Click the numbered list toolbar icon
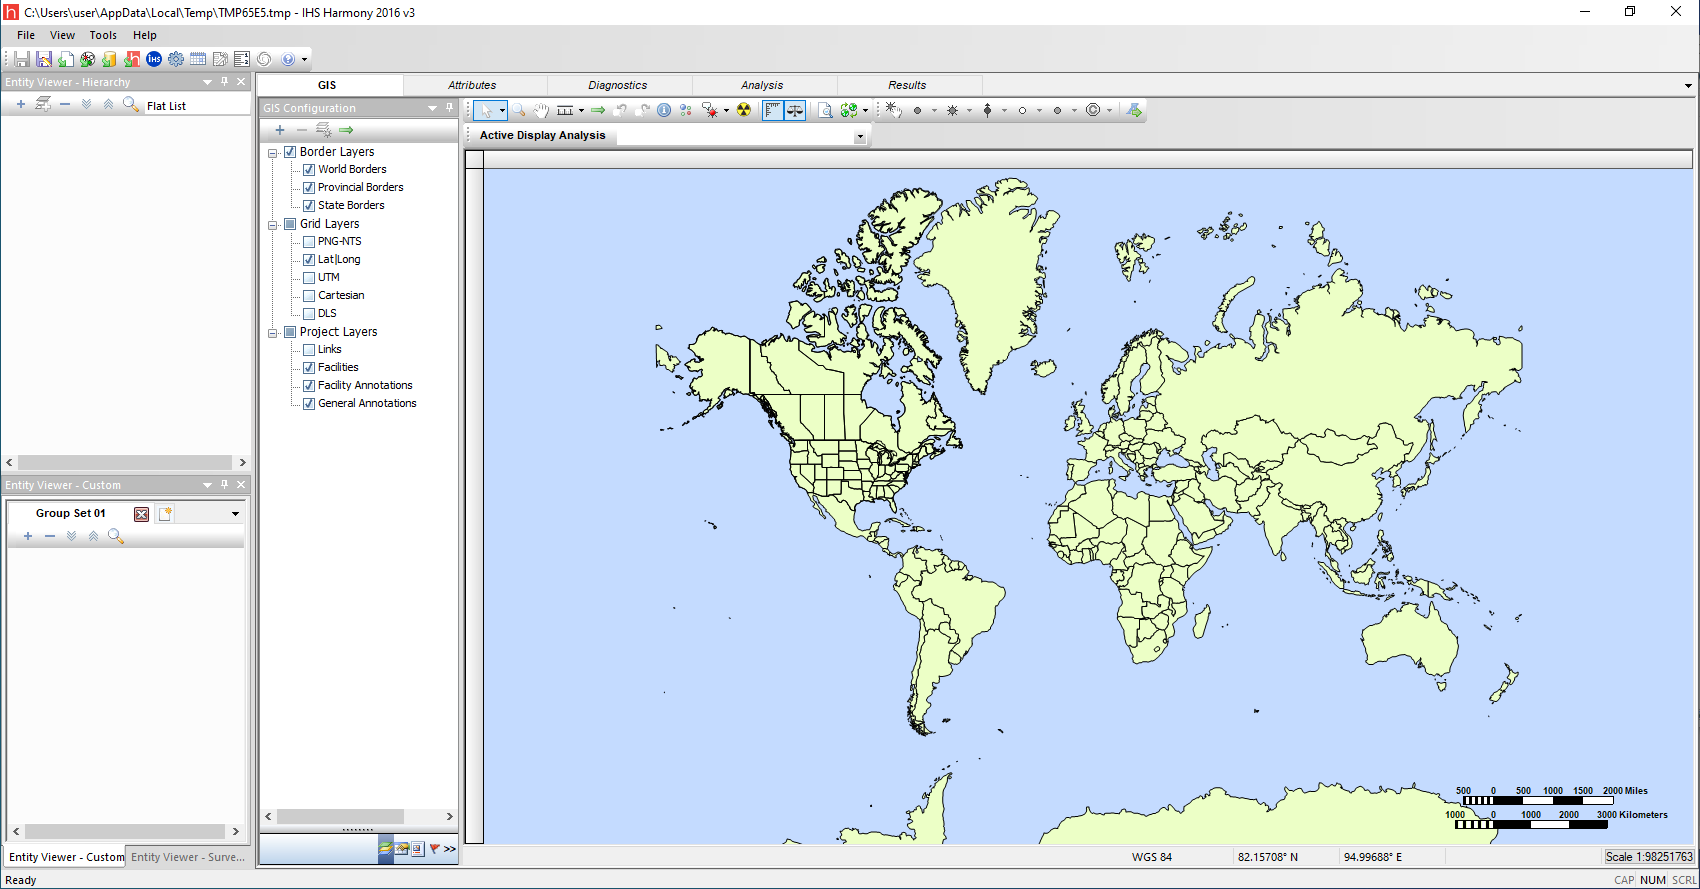Viewport: 1700px width, 889px height. click(242, 59)
